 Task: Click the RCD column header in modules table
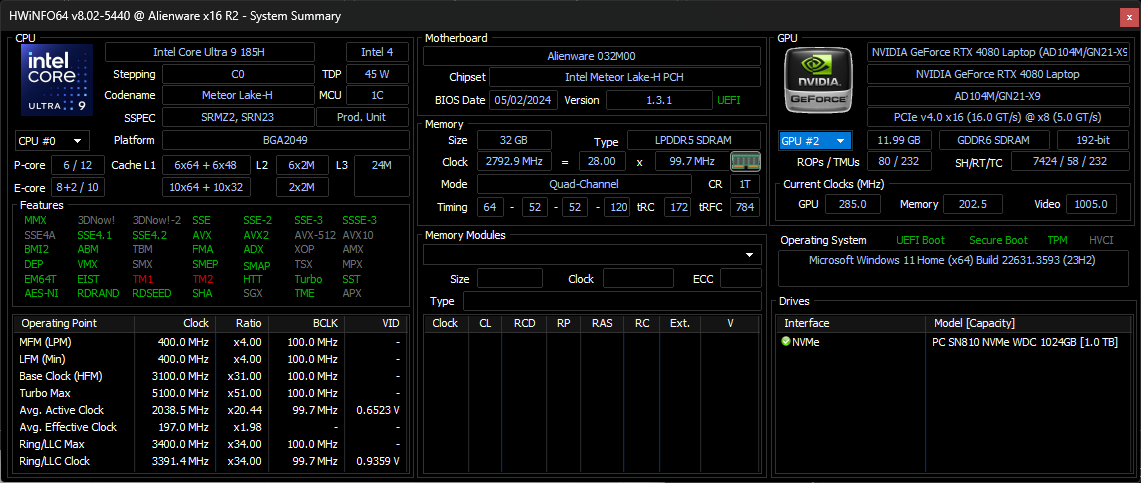(x=524, y=323)
